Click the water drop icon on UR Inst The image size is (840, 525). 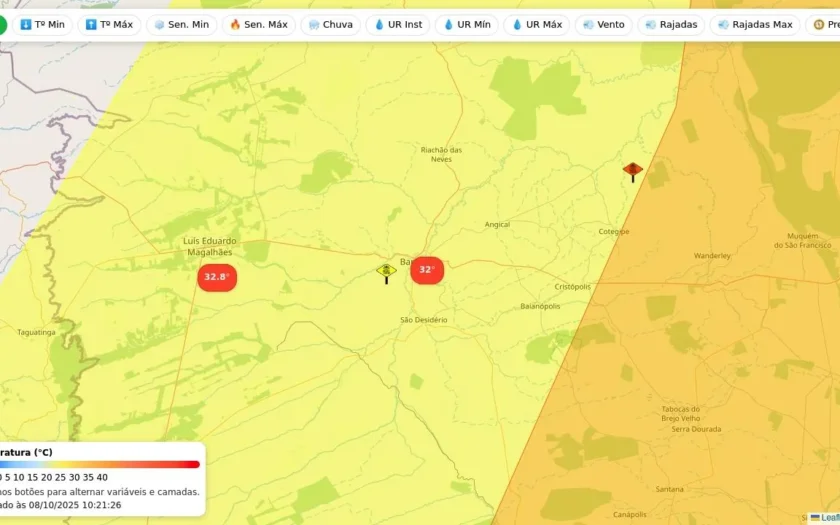click(x=379, y=25)
